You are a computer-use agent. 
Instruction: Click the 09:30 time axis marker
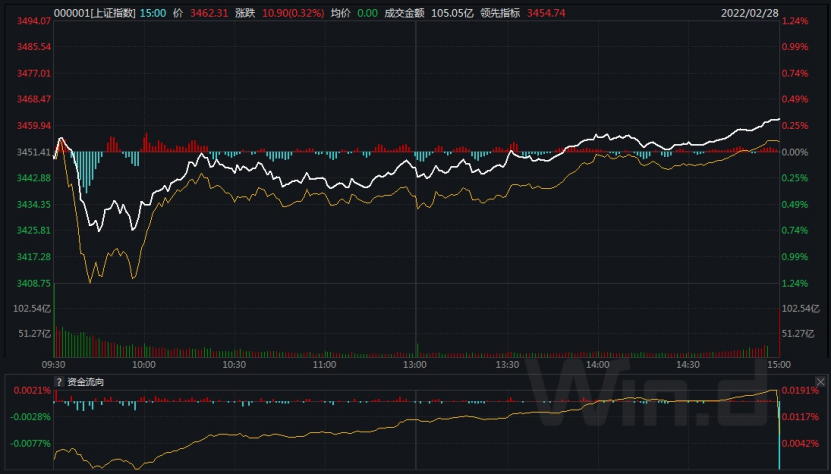(x=54, y=365)
